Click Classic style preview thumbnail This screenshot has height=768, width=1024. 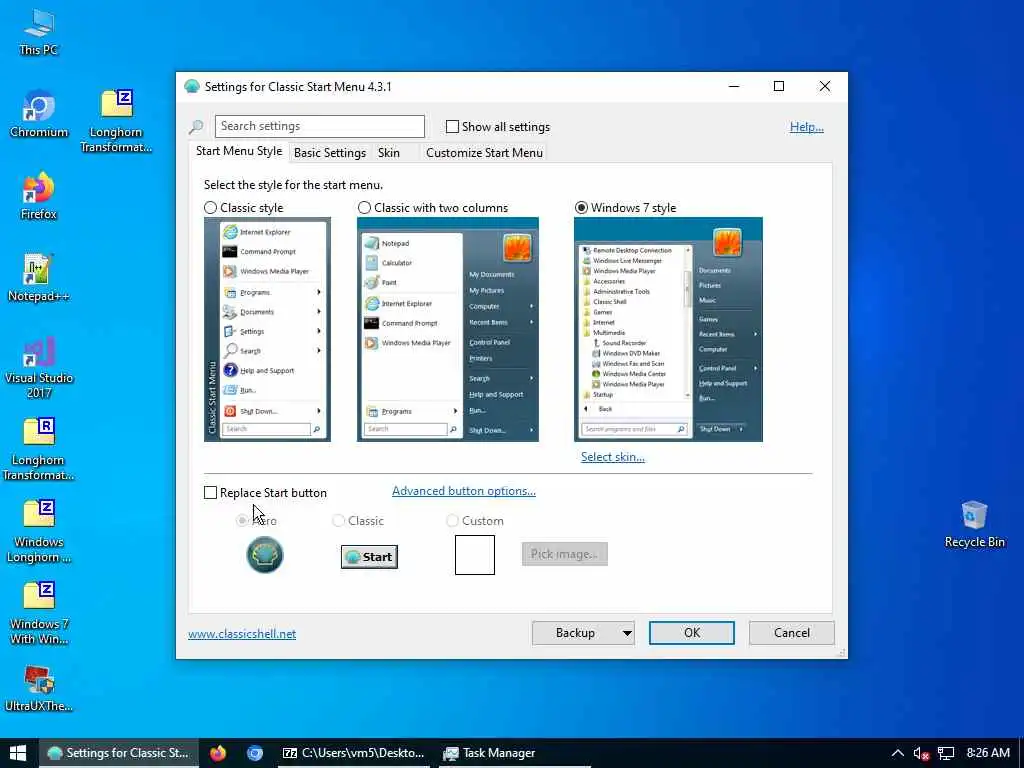(267, 329)
